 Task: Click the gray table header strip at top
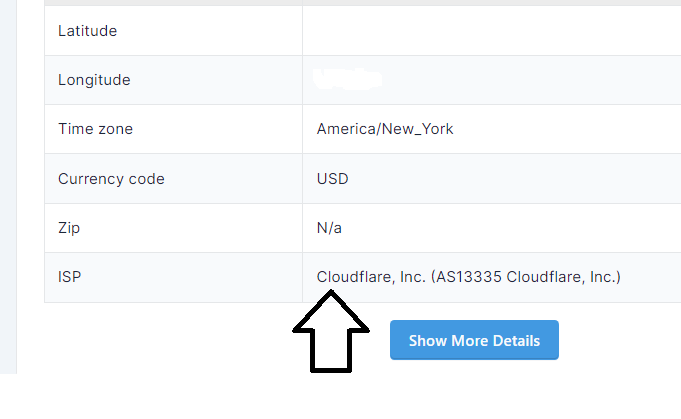click(363, 3)
